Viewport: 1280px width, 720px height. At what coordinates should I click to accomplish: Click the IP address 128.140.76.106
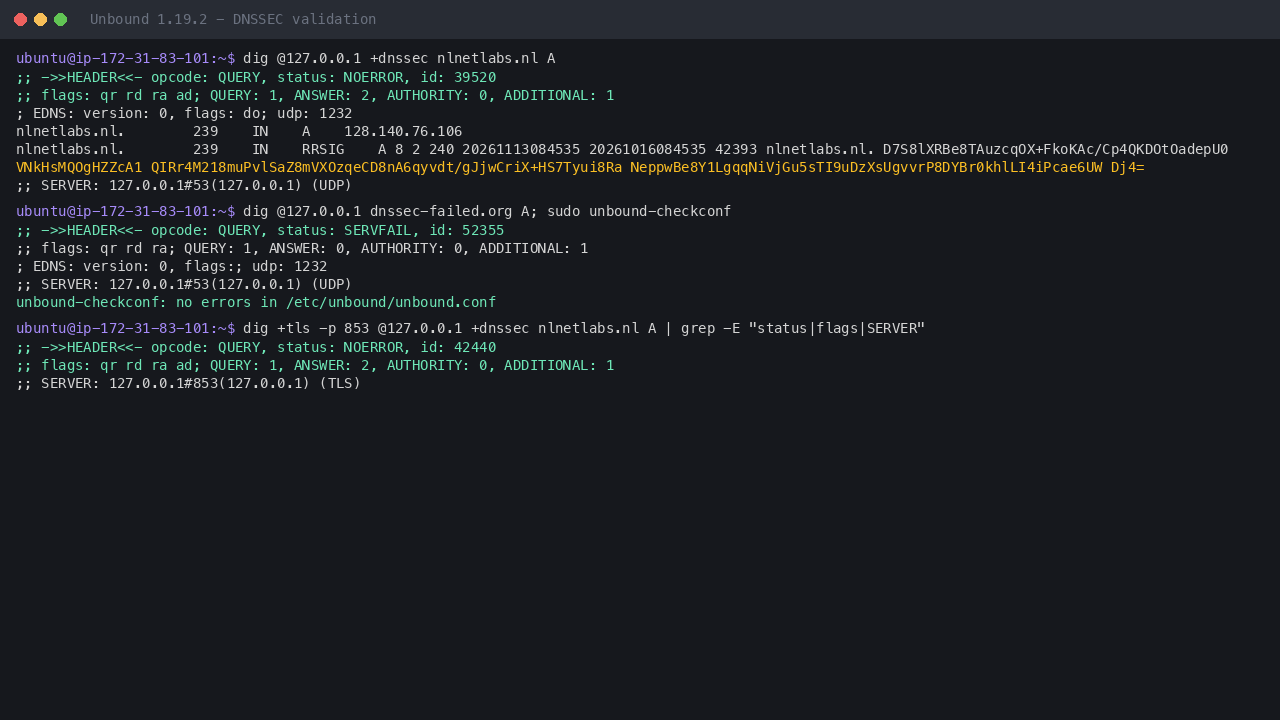tap(403, 131)
